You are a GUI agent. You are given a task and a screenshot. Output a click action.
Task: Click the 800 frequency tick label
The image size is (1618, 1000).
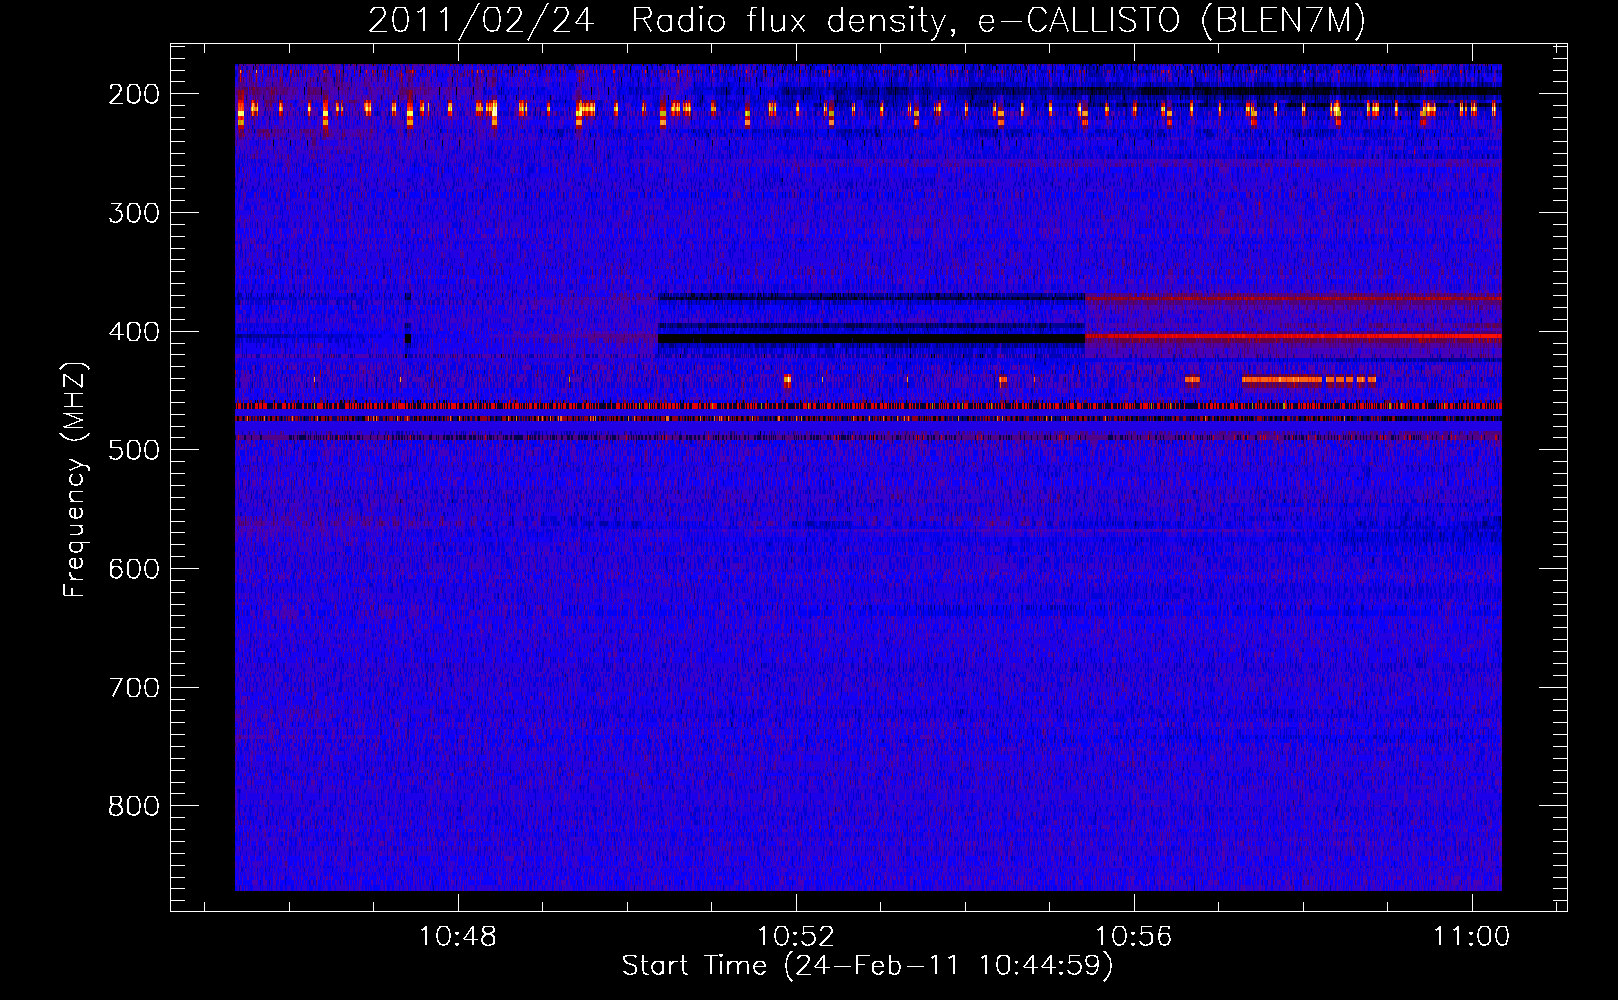pyautogui.click(x=133, y=806)
